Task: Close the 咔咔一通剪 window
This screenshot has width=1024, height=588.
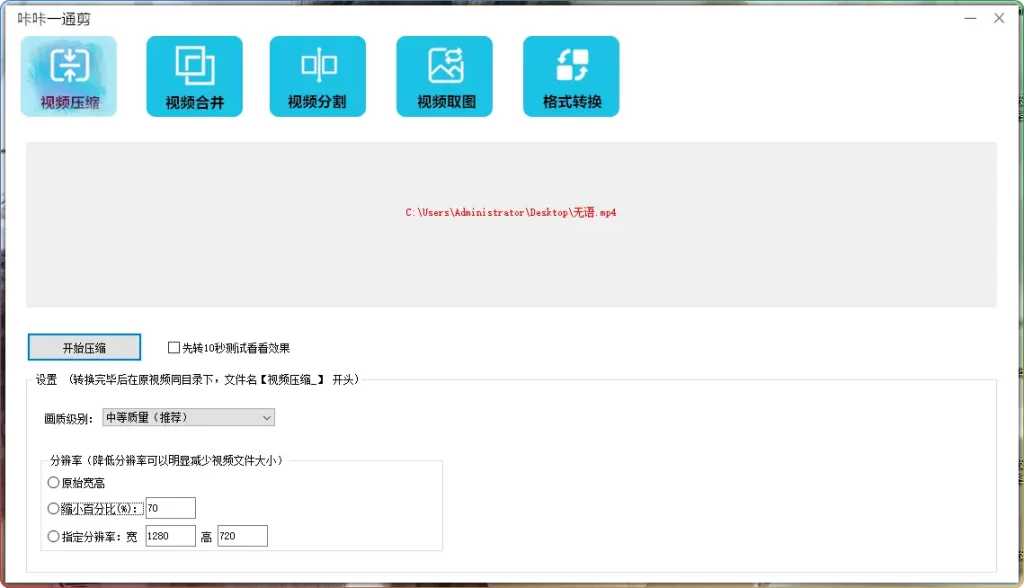Action: click(999, 18)
